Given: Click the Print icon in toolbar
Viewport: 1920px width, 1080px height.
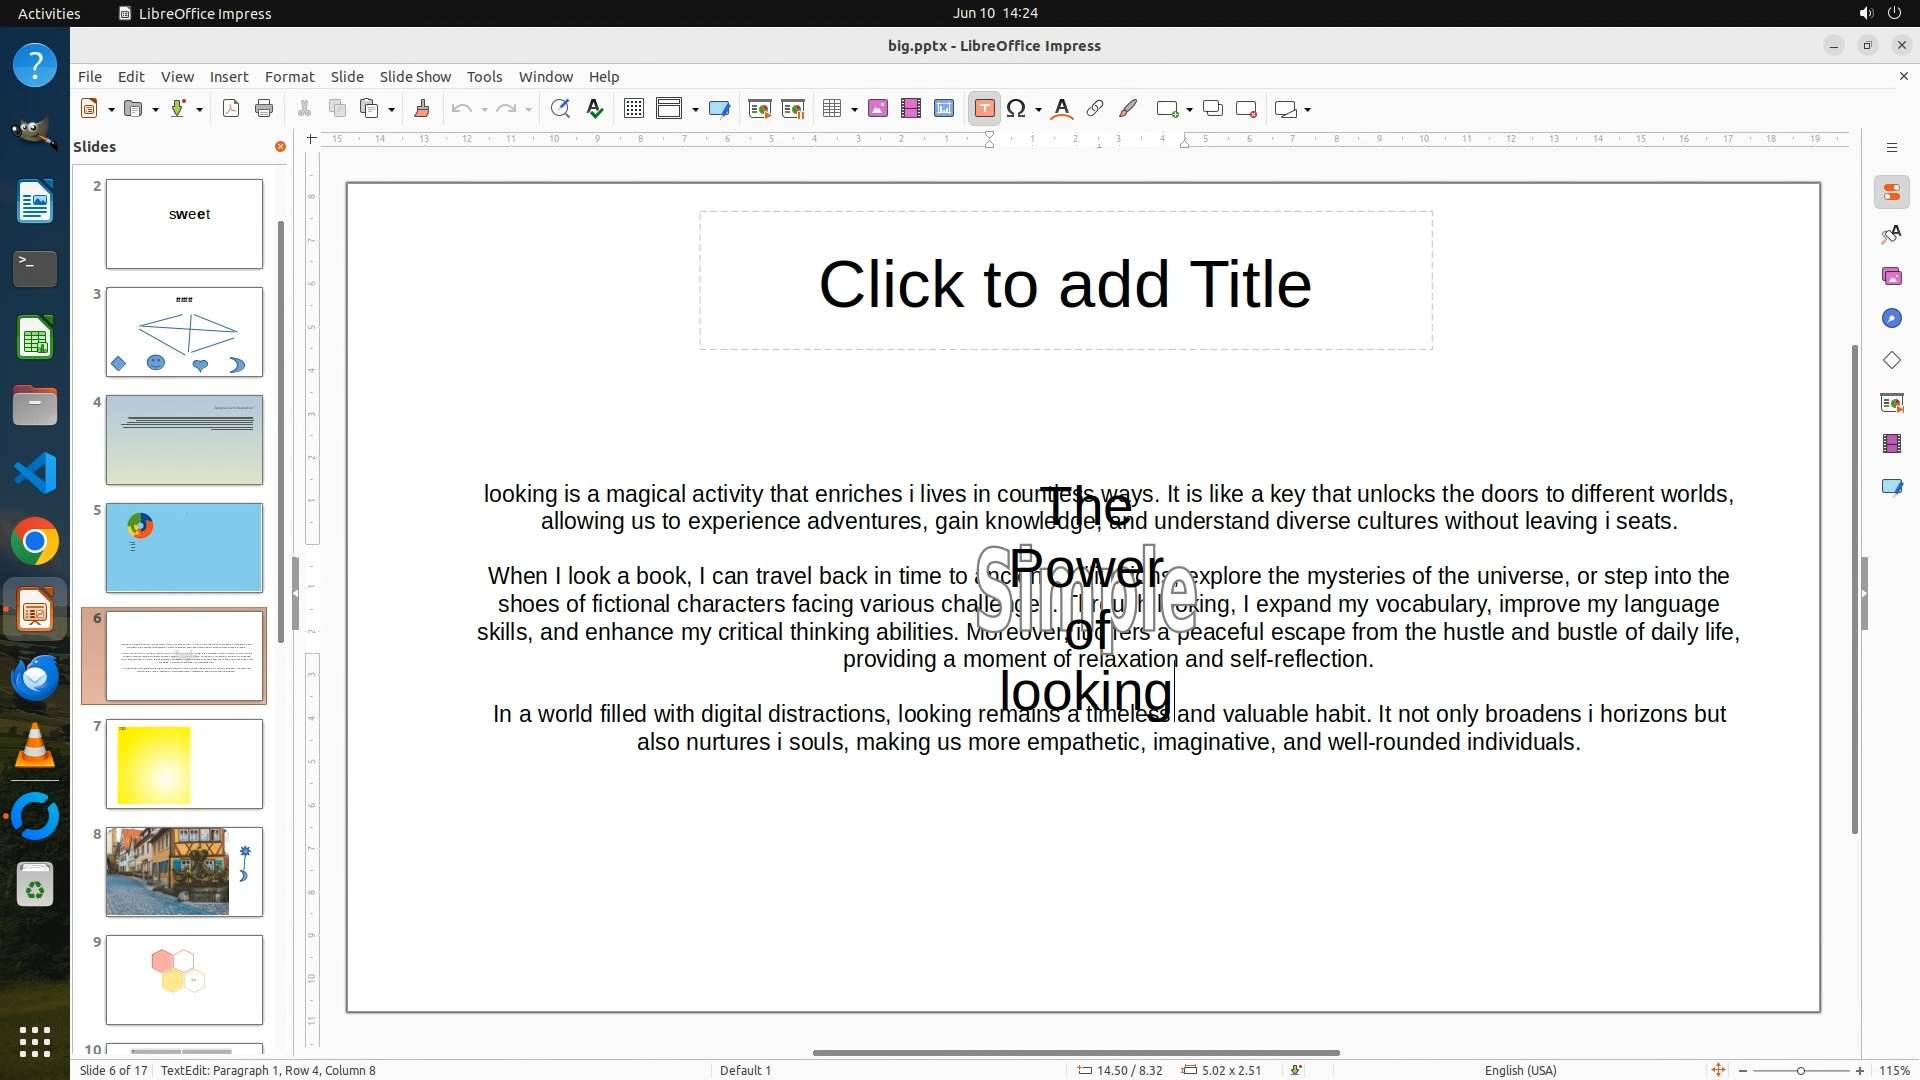Looking at the screenshot, I should click(x=264, y=109).
